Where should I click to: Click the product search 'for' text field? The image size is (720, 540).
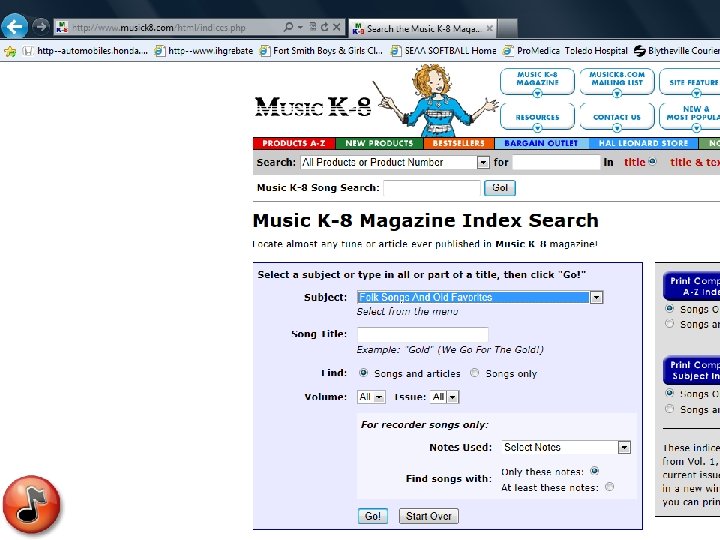(x=556, y=162)
